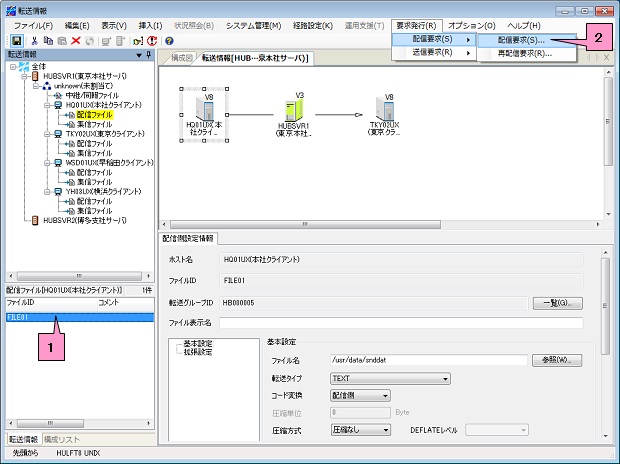Choose 再配信要求(R) from the submenu

524,53
